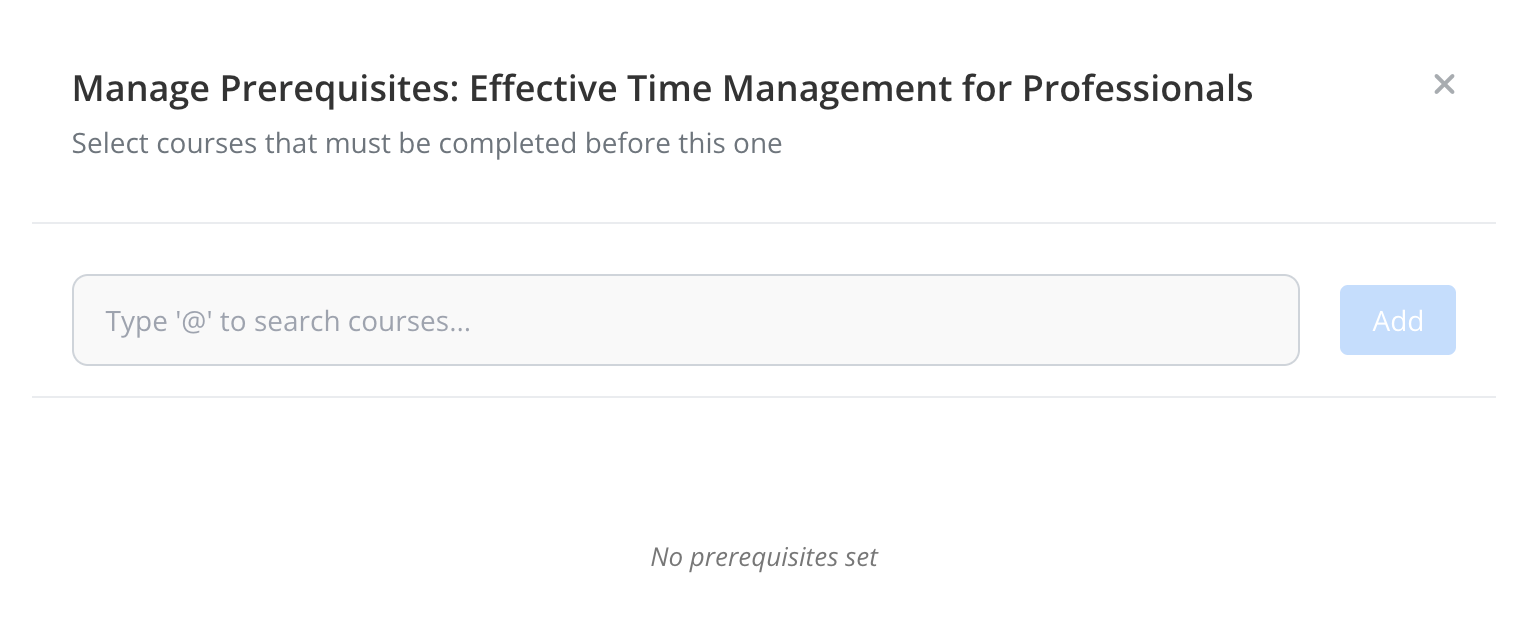The width and height of the screenshot is (1528, 630).
Task: Dismiss the dialog with the X icon
Action: click(1443, 85)
